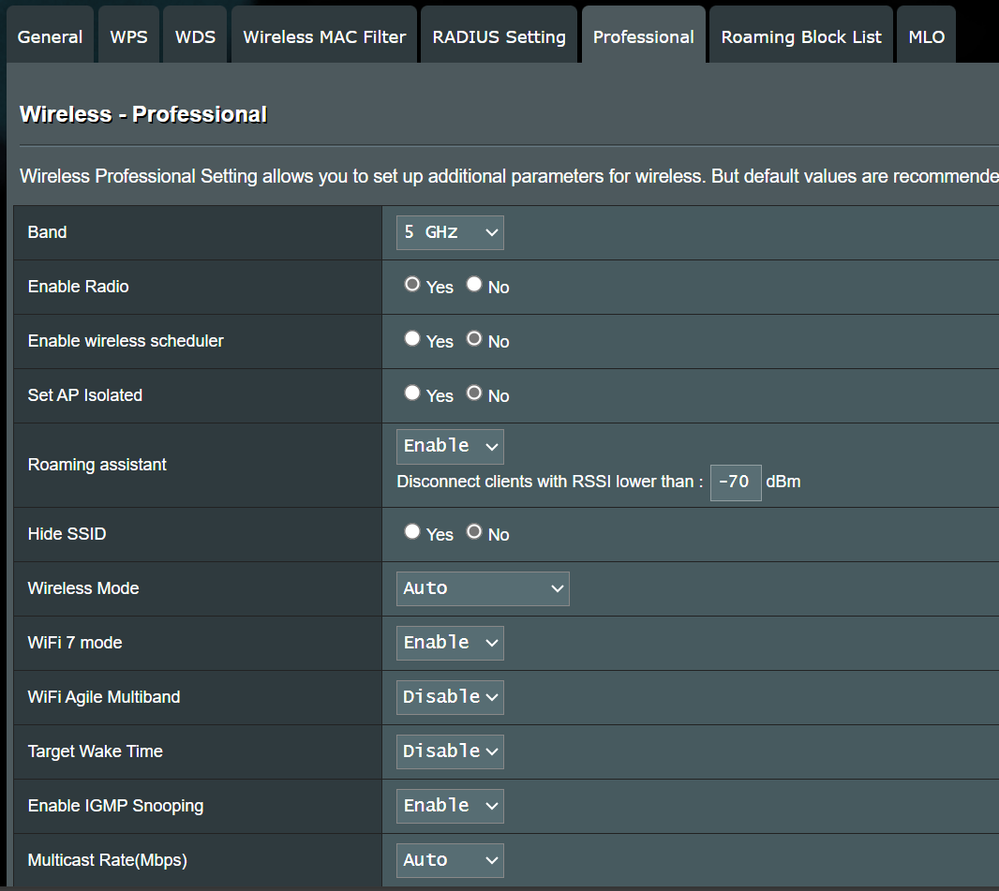
Task: Open the Target Wake Time dropdown
Action: 450,751
